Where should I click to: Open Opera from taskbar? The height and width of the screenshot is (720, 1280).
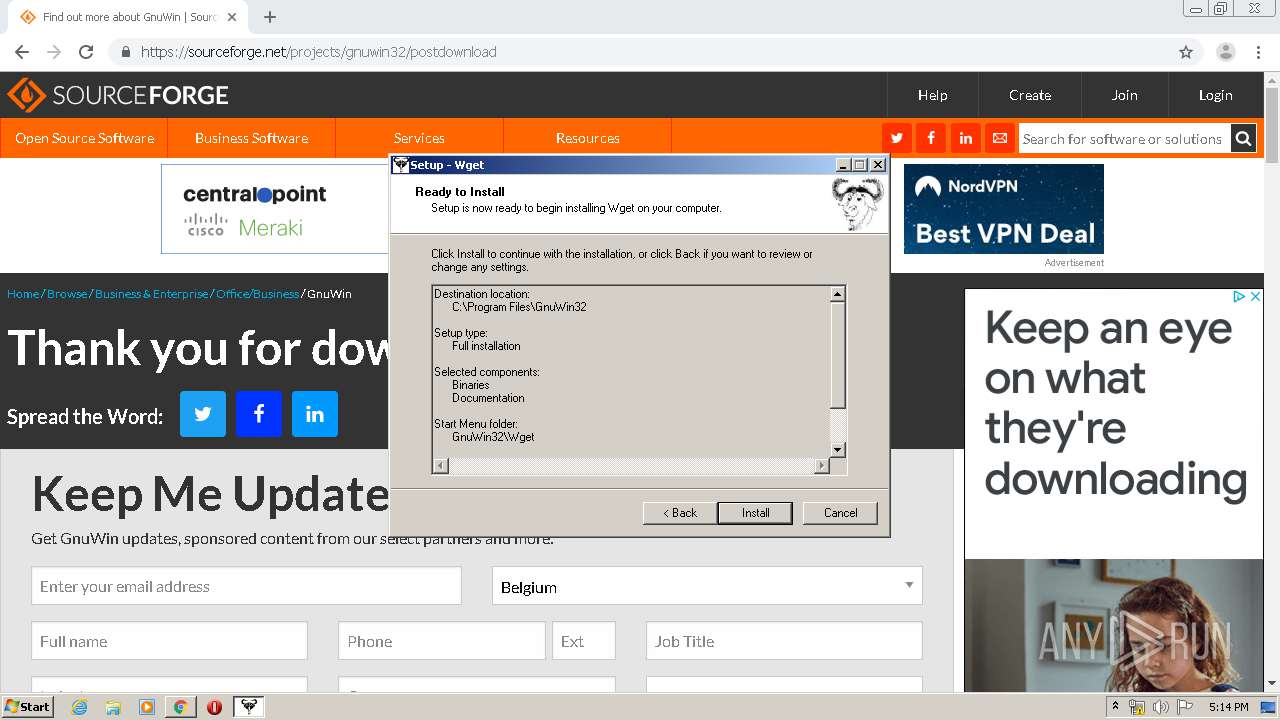214,707
